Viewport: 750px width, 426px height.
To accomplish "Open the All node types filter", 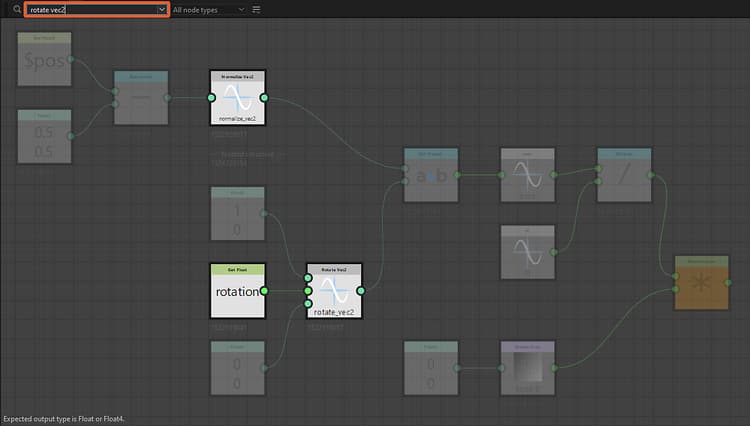I will 209,10.
